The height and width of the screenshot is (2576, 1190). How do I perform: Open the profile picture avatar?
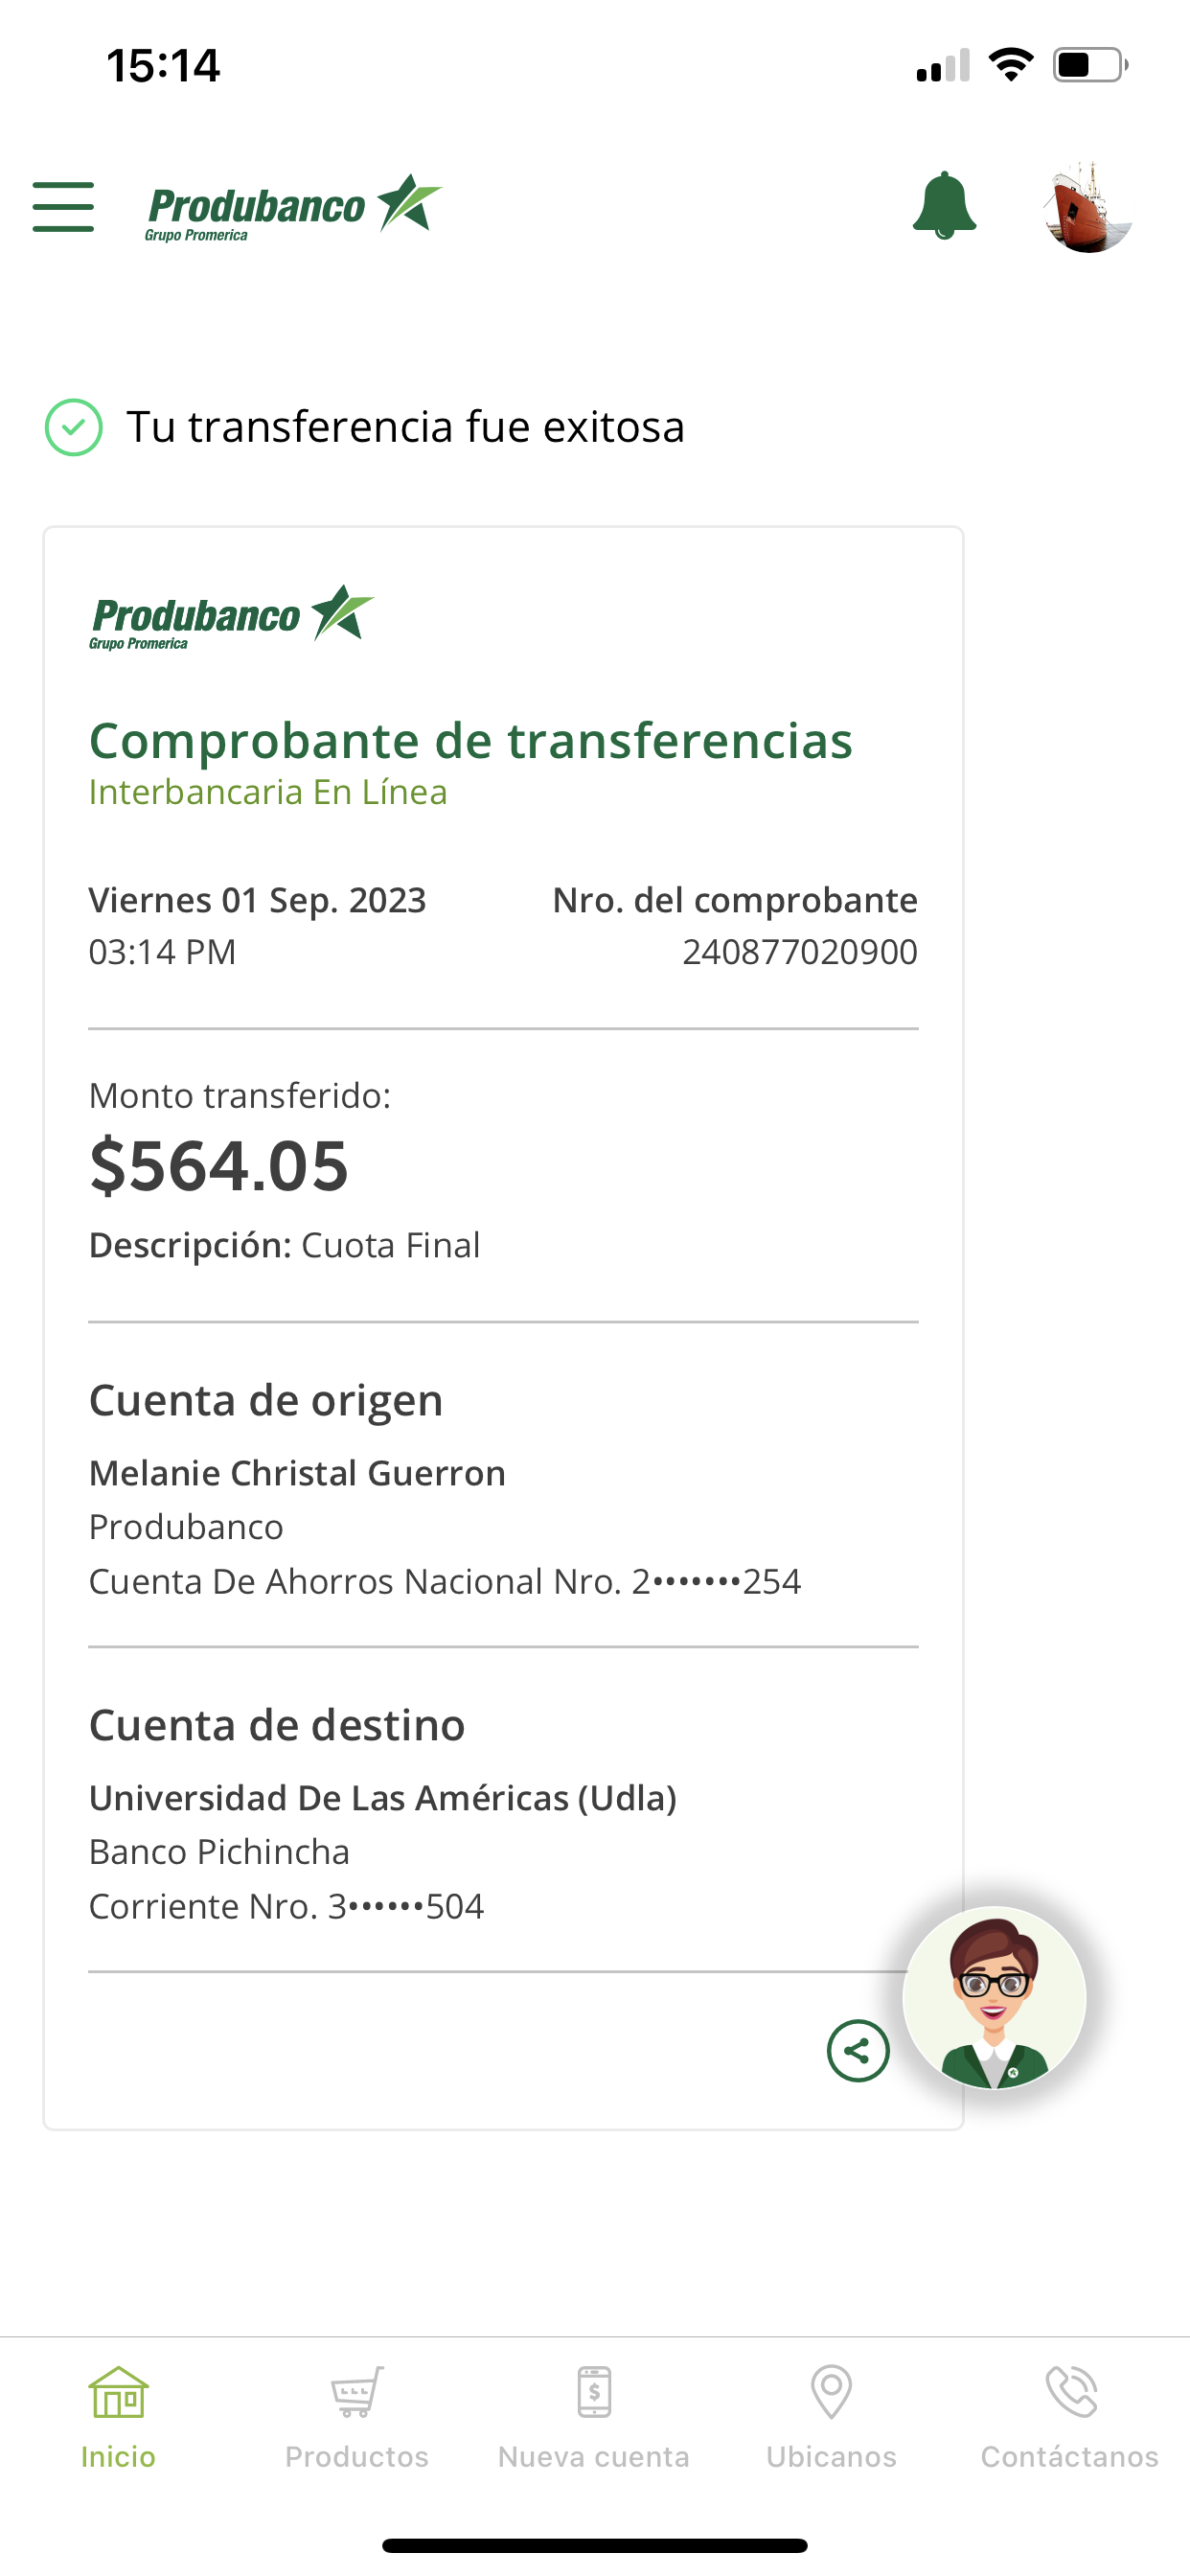1088,207
